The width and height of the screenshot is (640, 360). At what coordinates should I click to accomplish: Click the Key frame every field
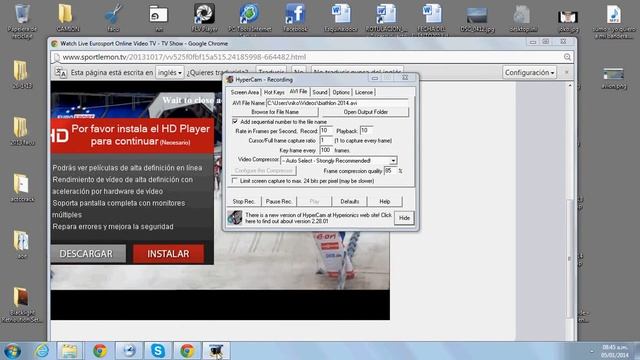tap(326, 150)
